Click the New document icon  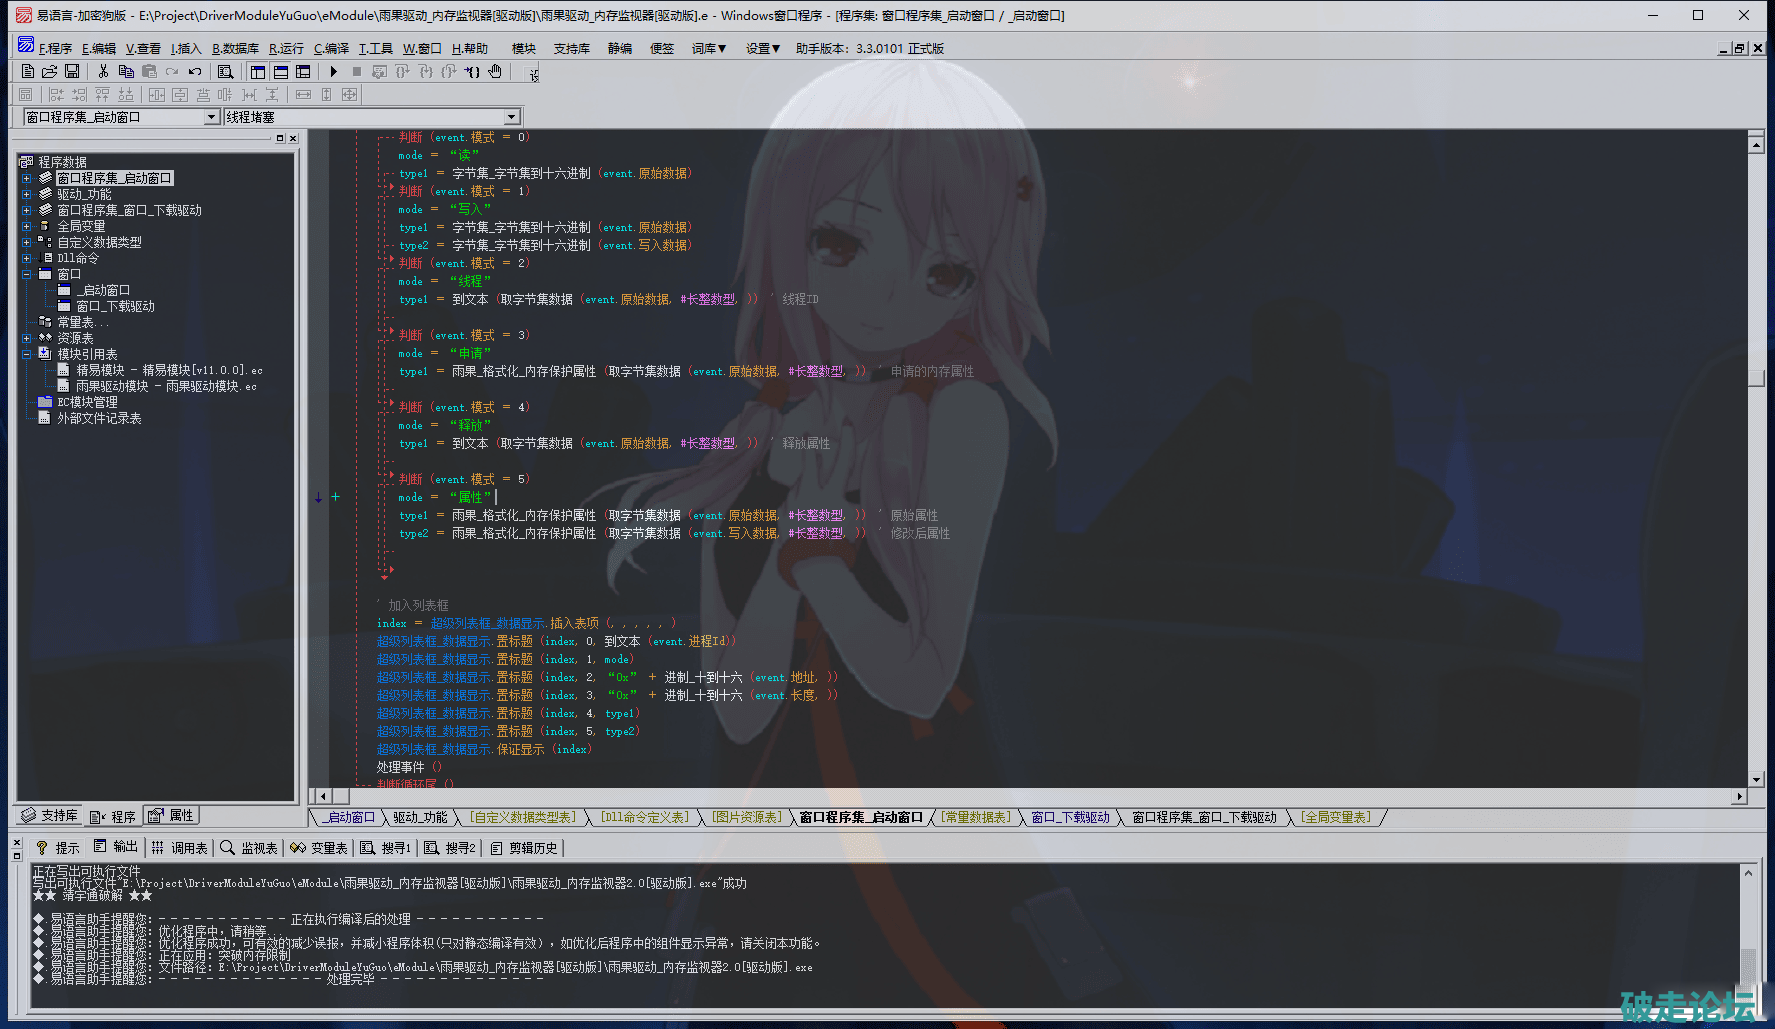(28, 72)
